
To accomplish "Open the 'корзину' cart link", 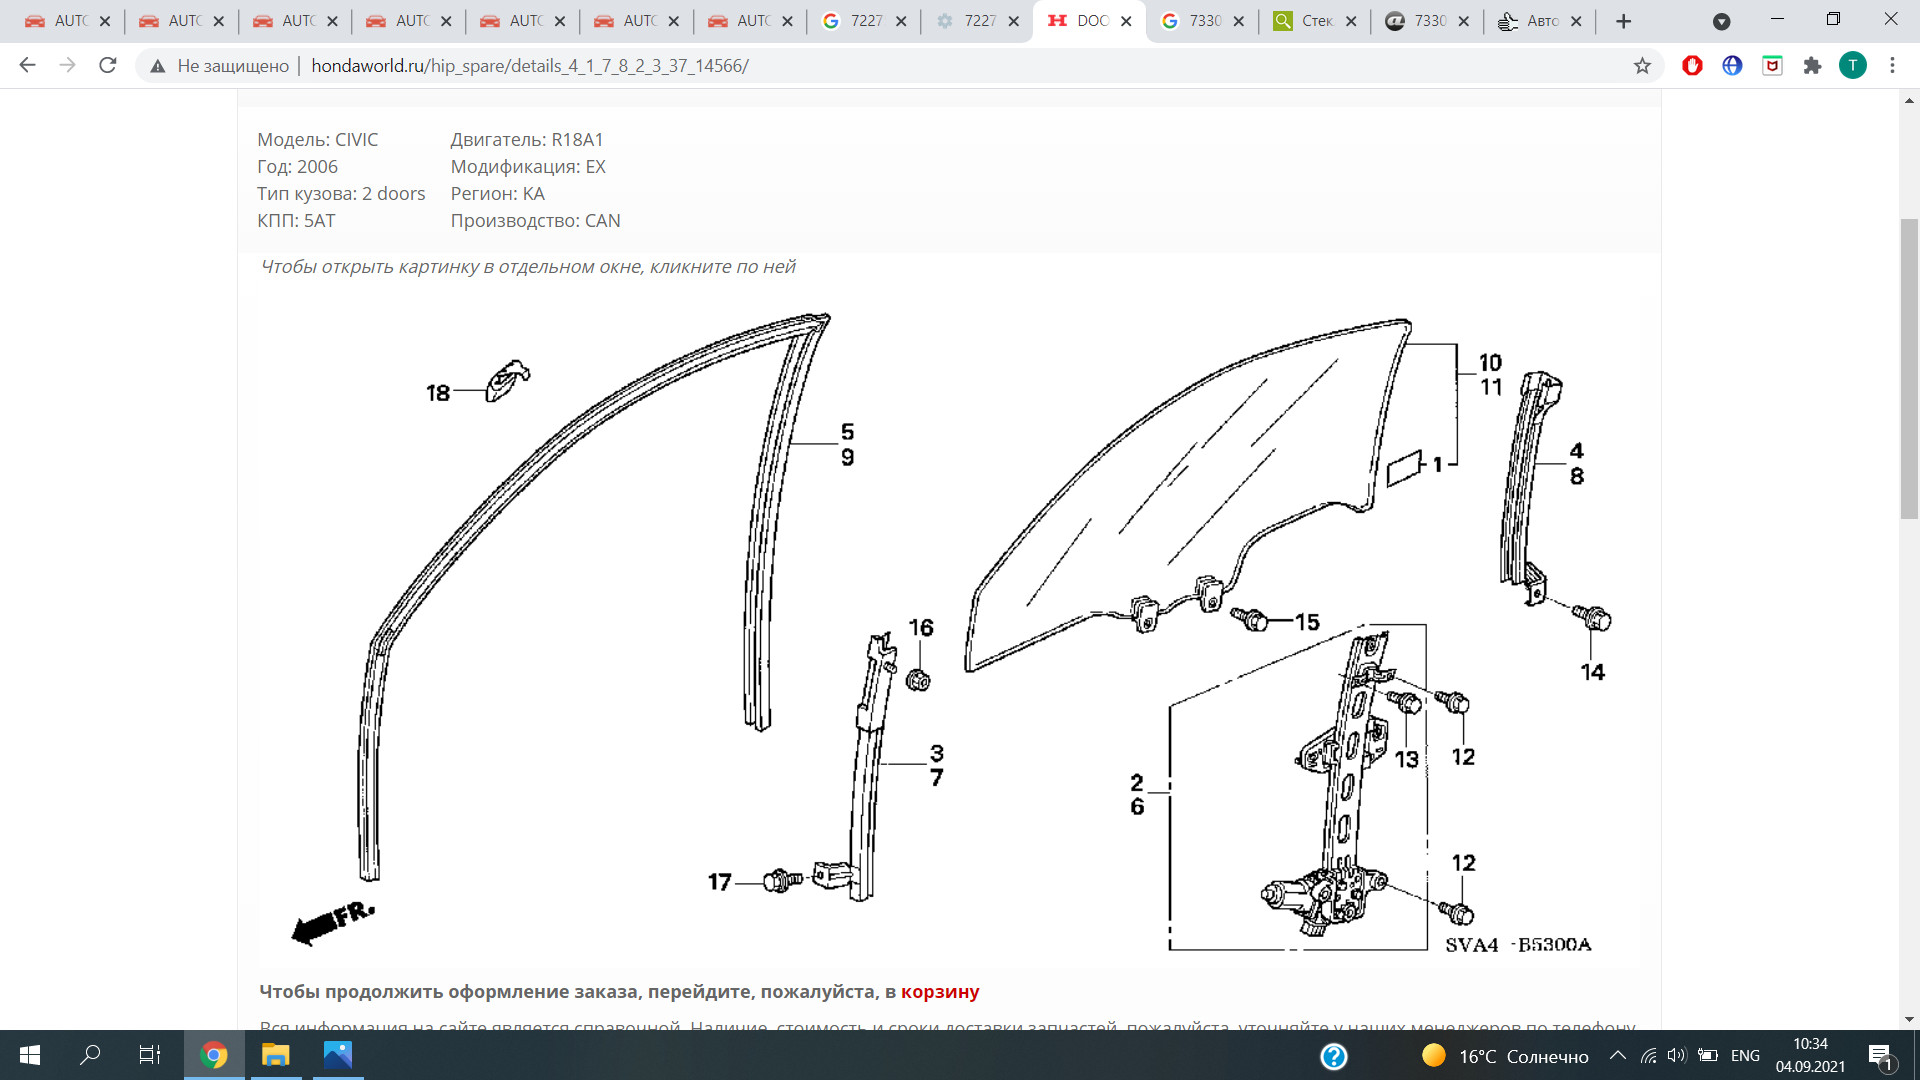I will point(939,991).
